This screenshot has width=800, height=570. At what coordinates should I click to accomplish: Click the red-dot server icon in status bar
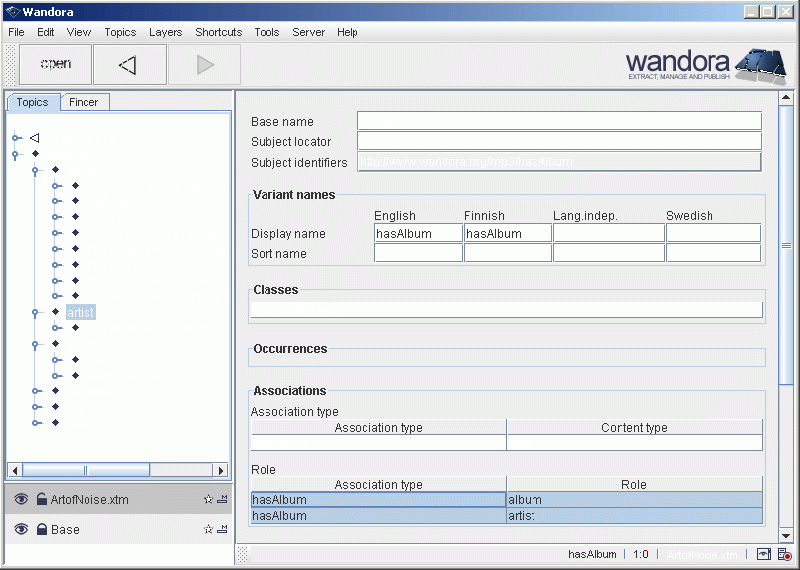click(x=785, y=554)
